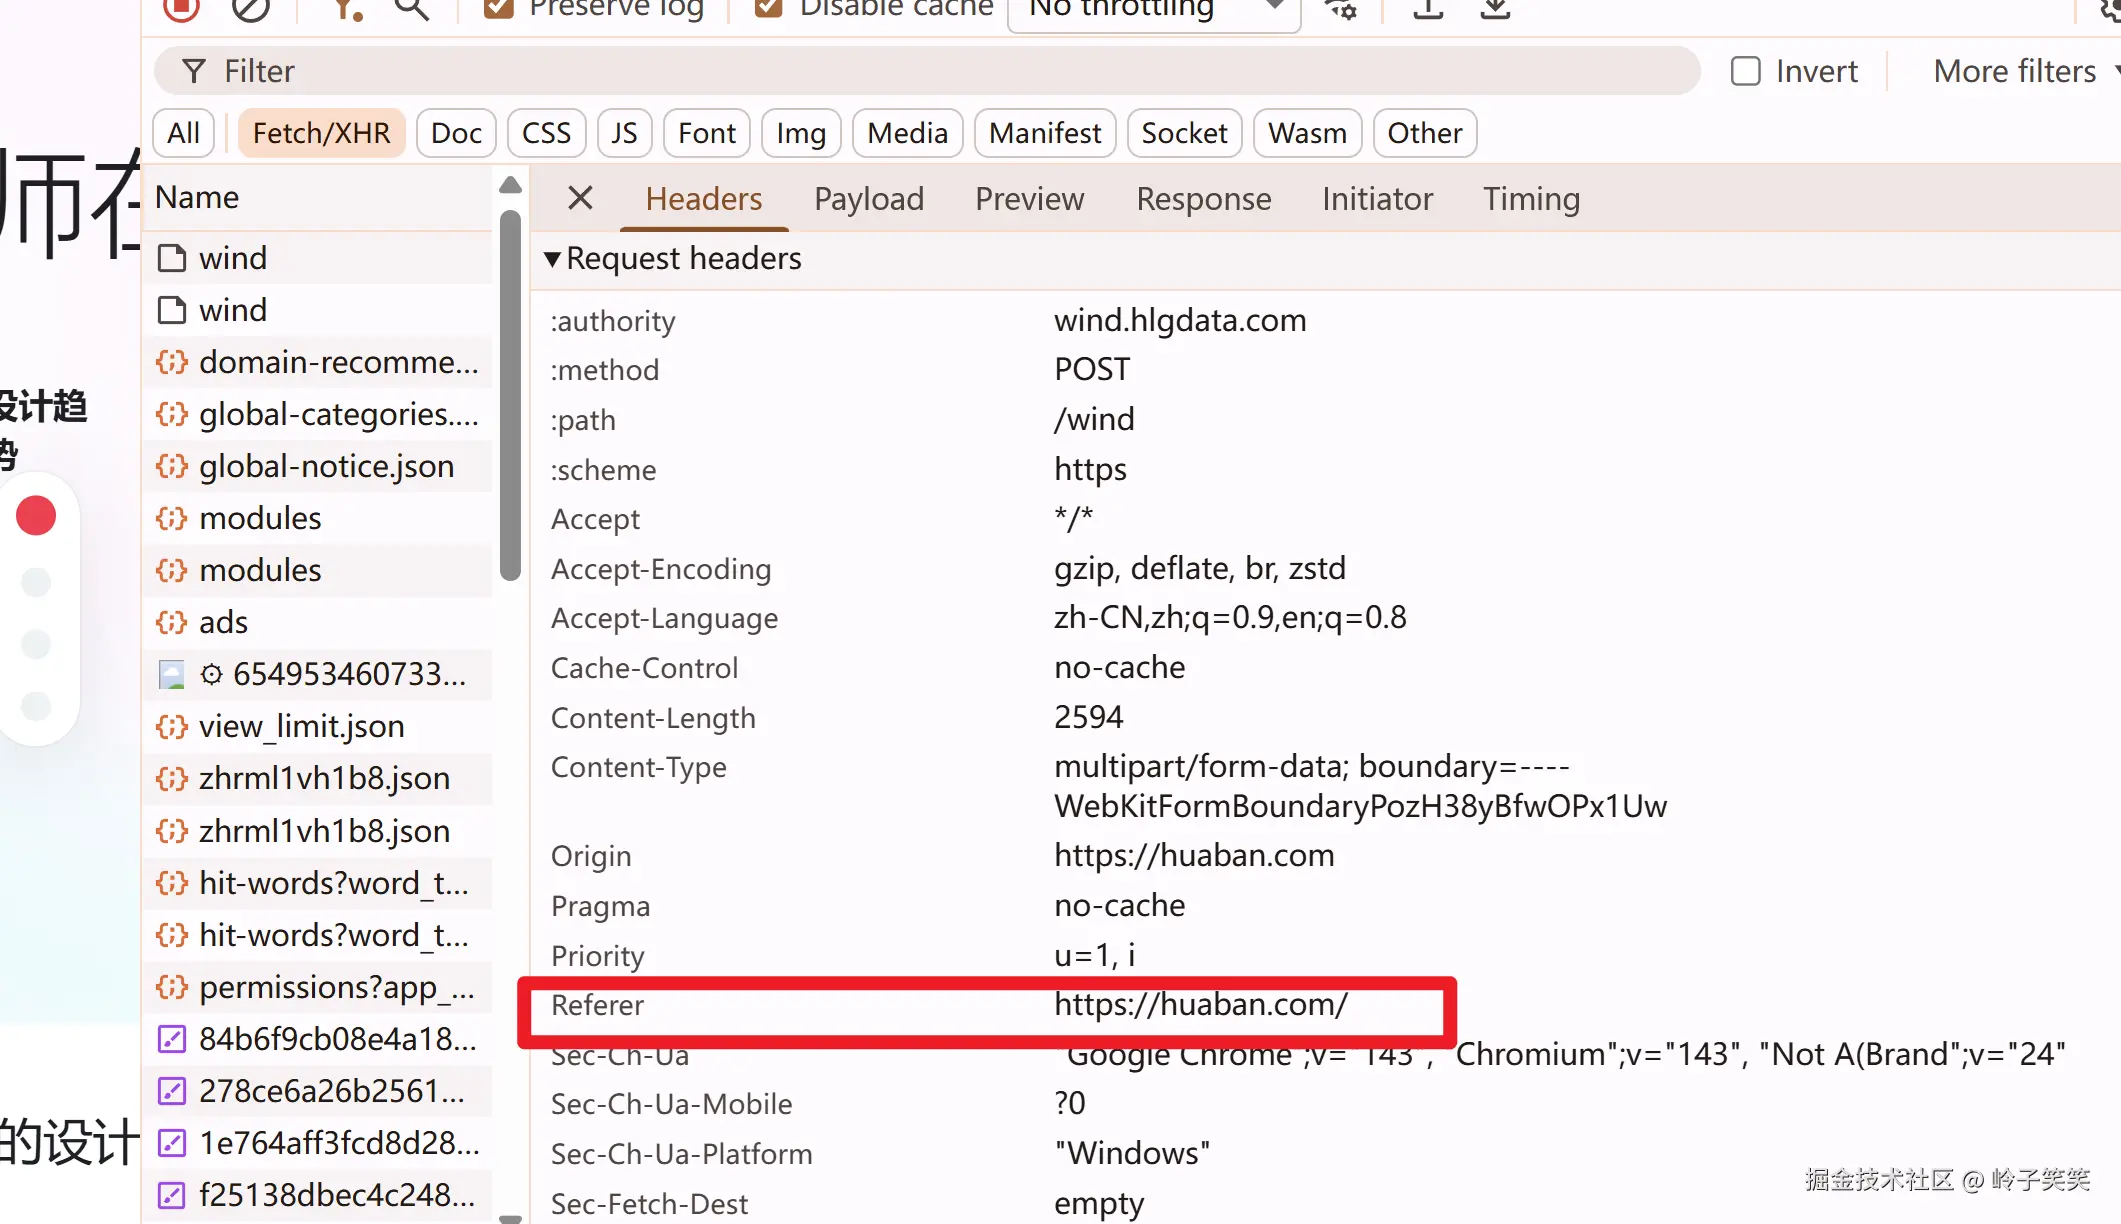Screen dimensions: 2121x1224
Task: Enable the Invert filter checkbox
Action: click(x=1746, y=71)
